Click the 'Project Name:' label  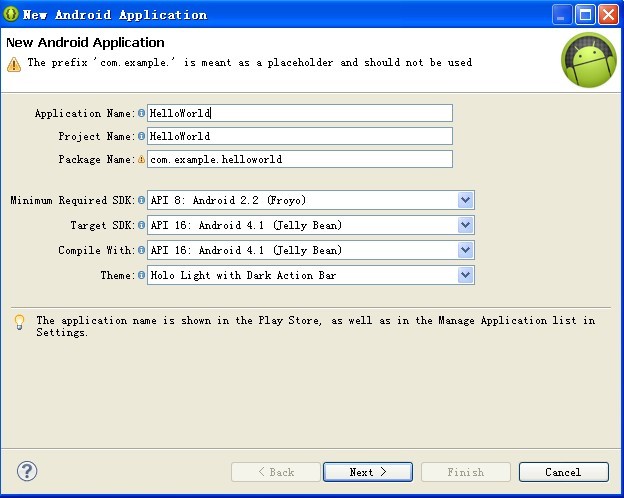click(97, 137)
